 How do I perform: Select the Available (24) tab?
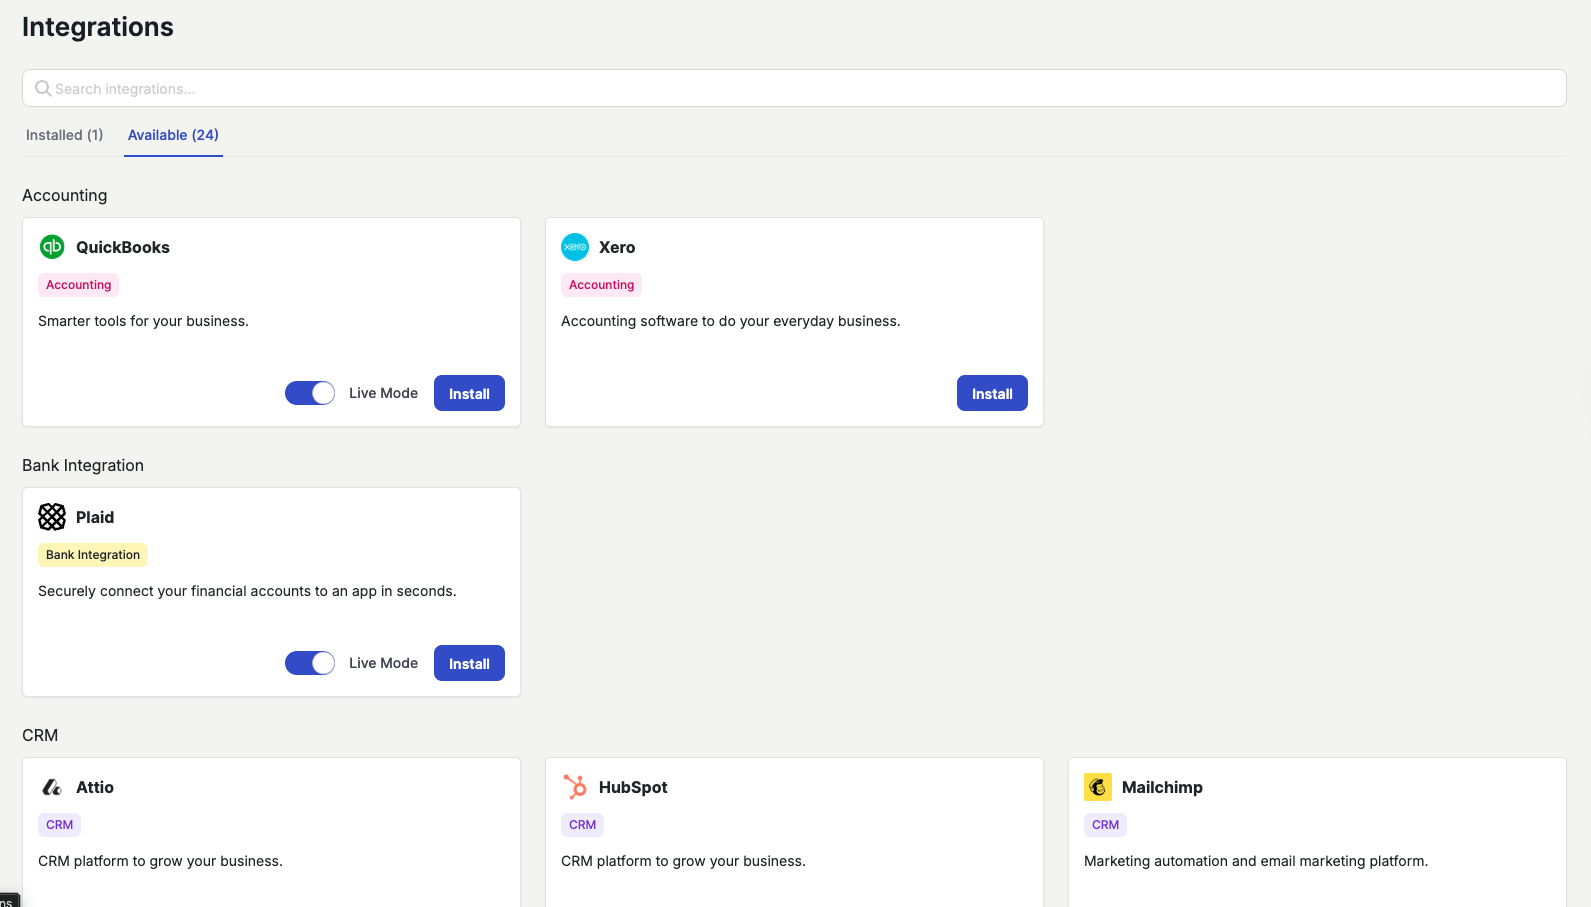coord(173,135)
